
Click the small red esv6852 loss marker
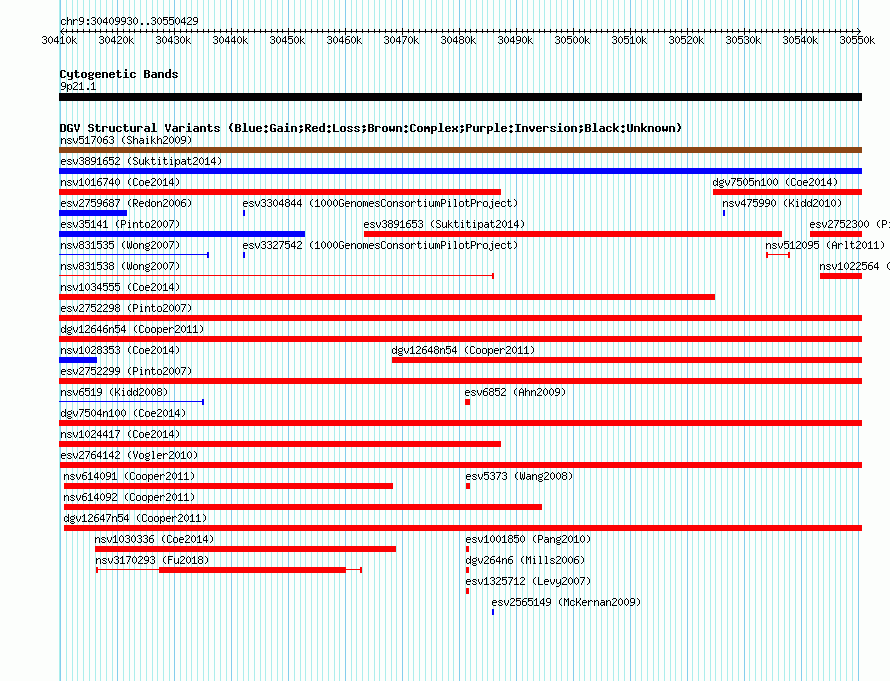tap(468, 402)
